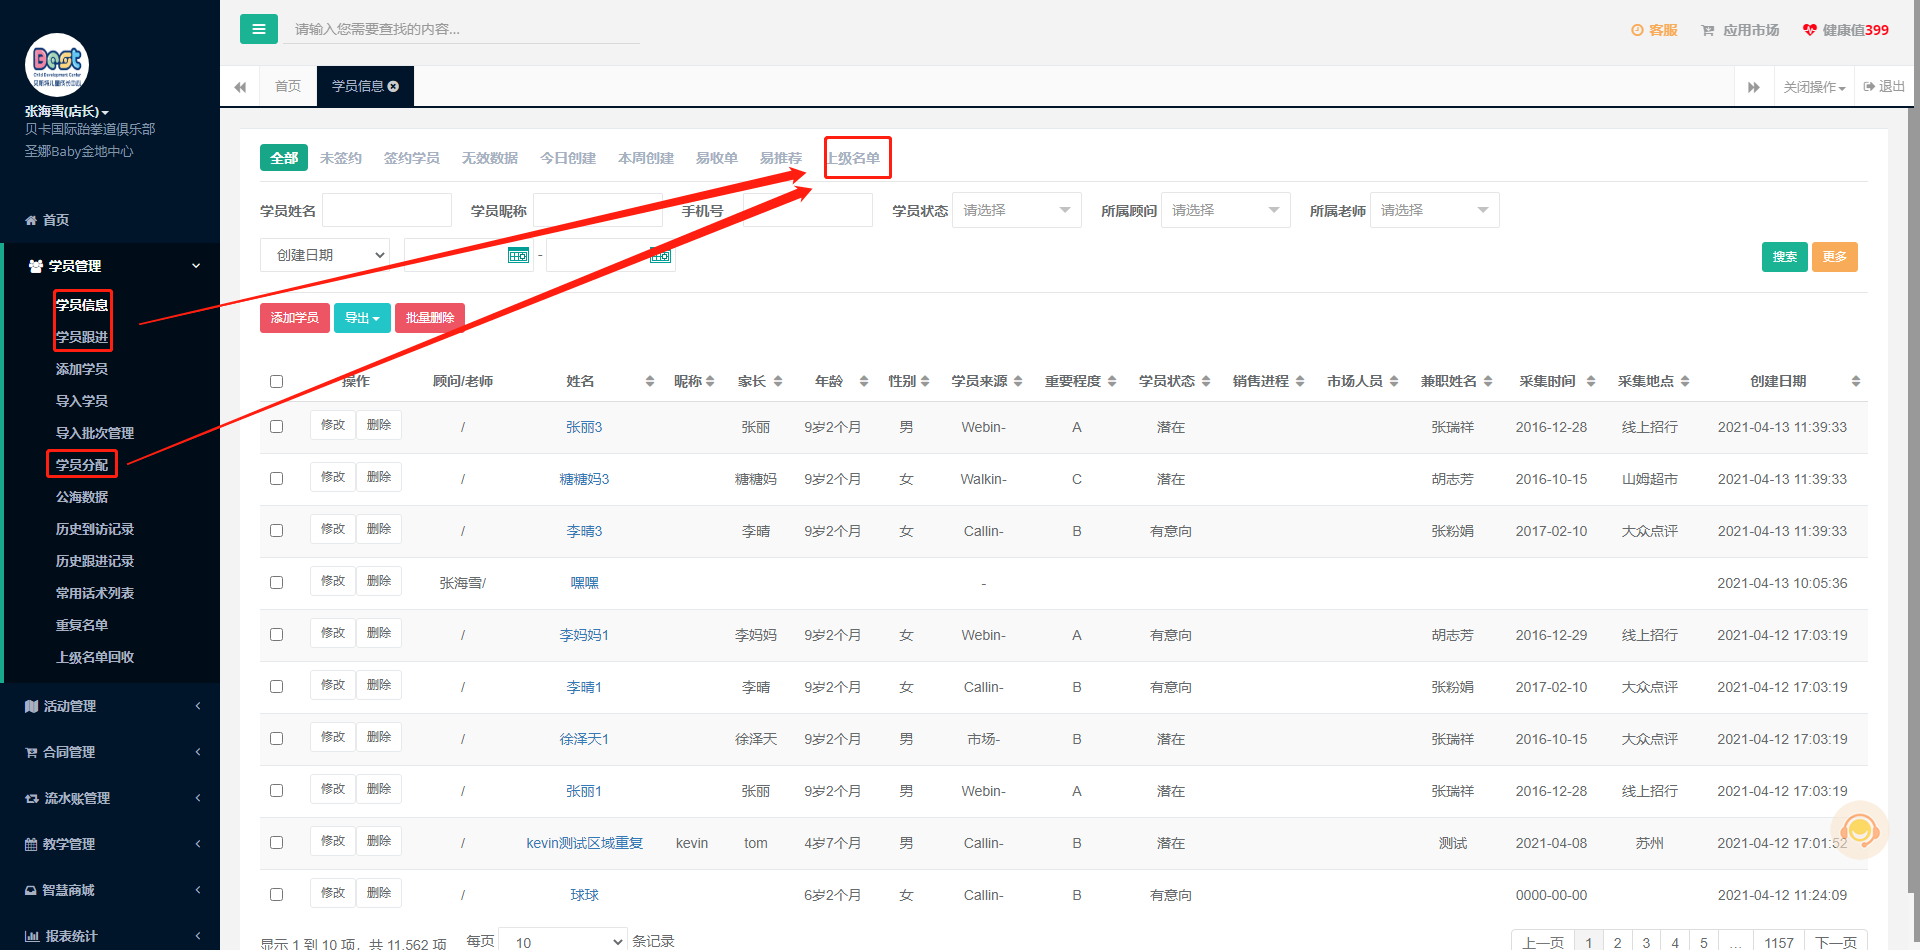Open 公海数据 in sidebar menu

pyautogui.click(x=82, y=497)
